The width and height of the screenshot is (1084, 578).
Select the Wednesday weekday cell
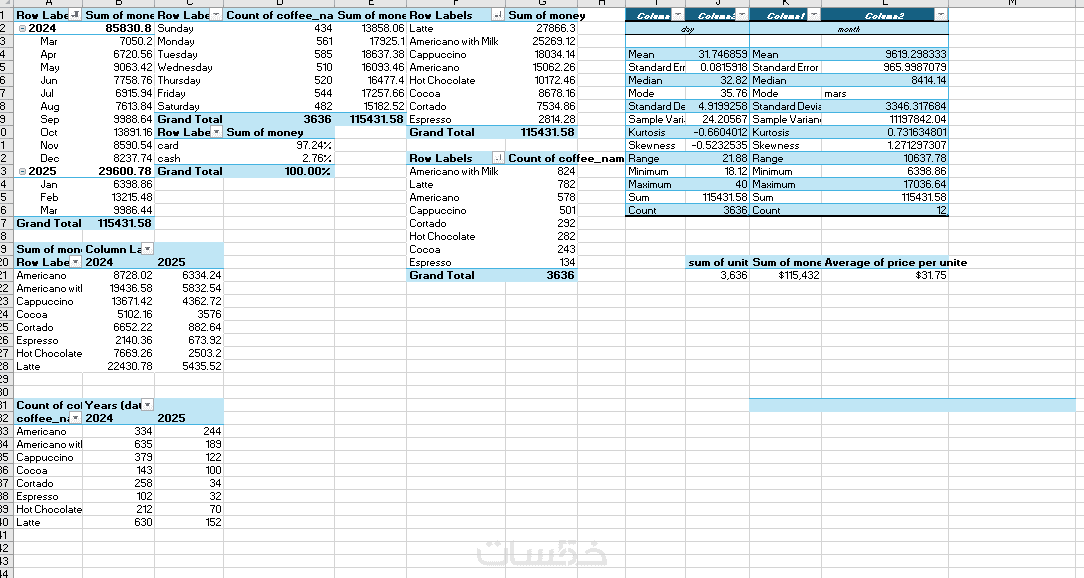point(189,67)
